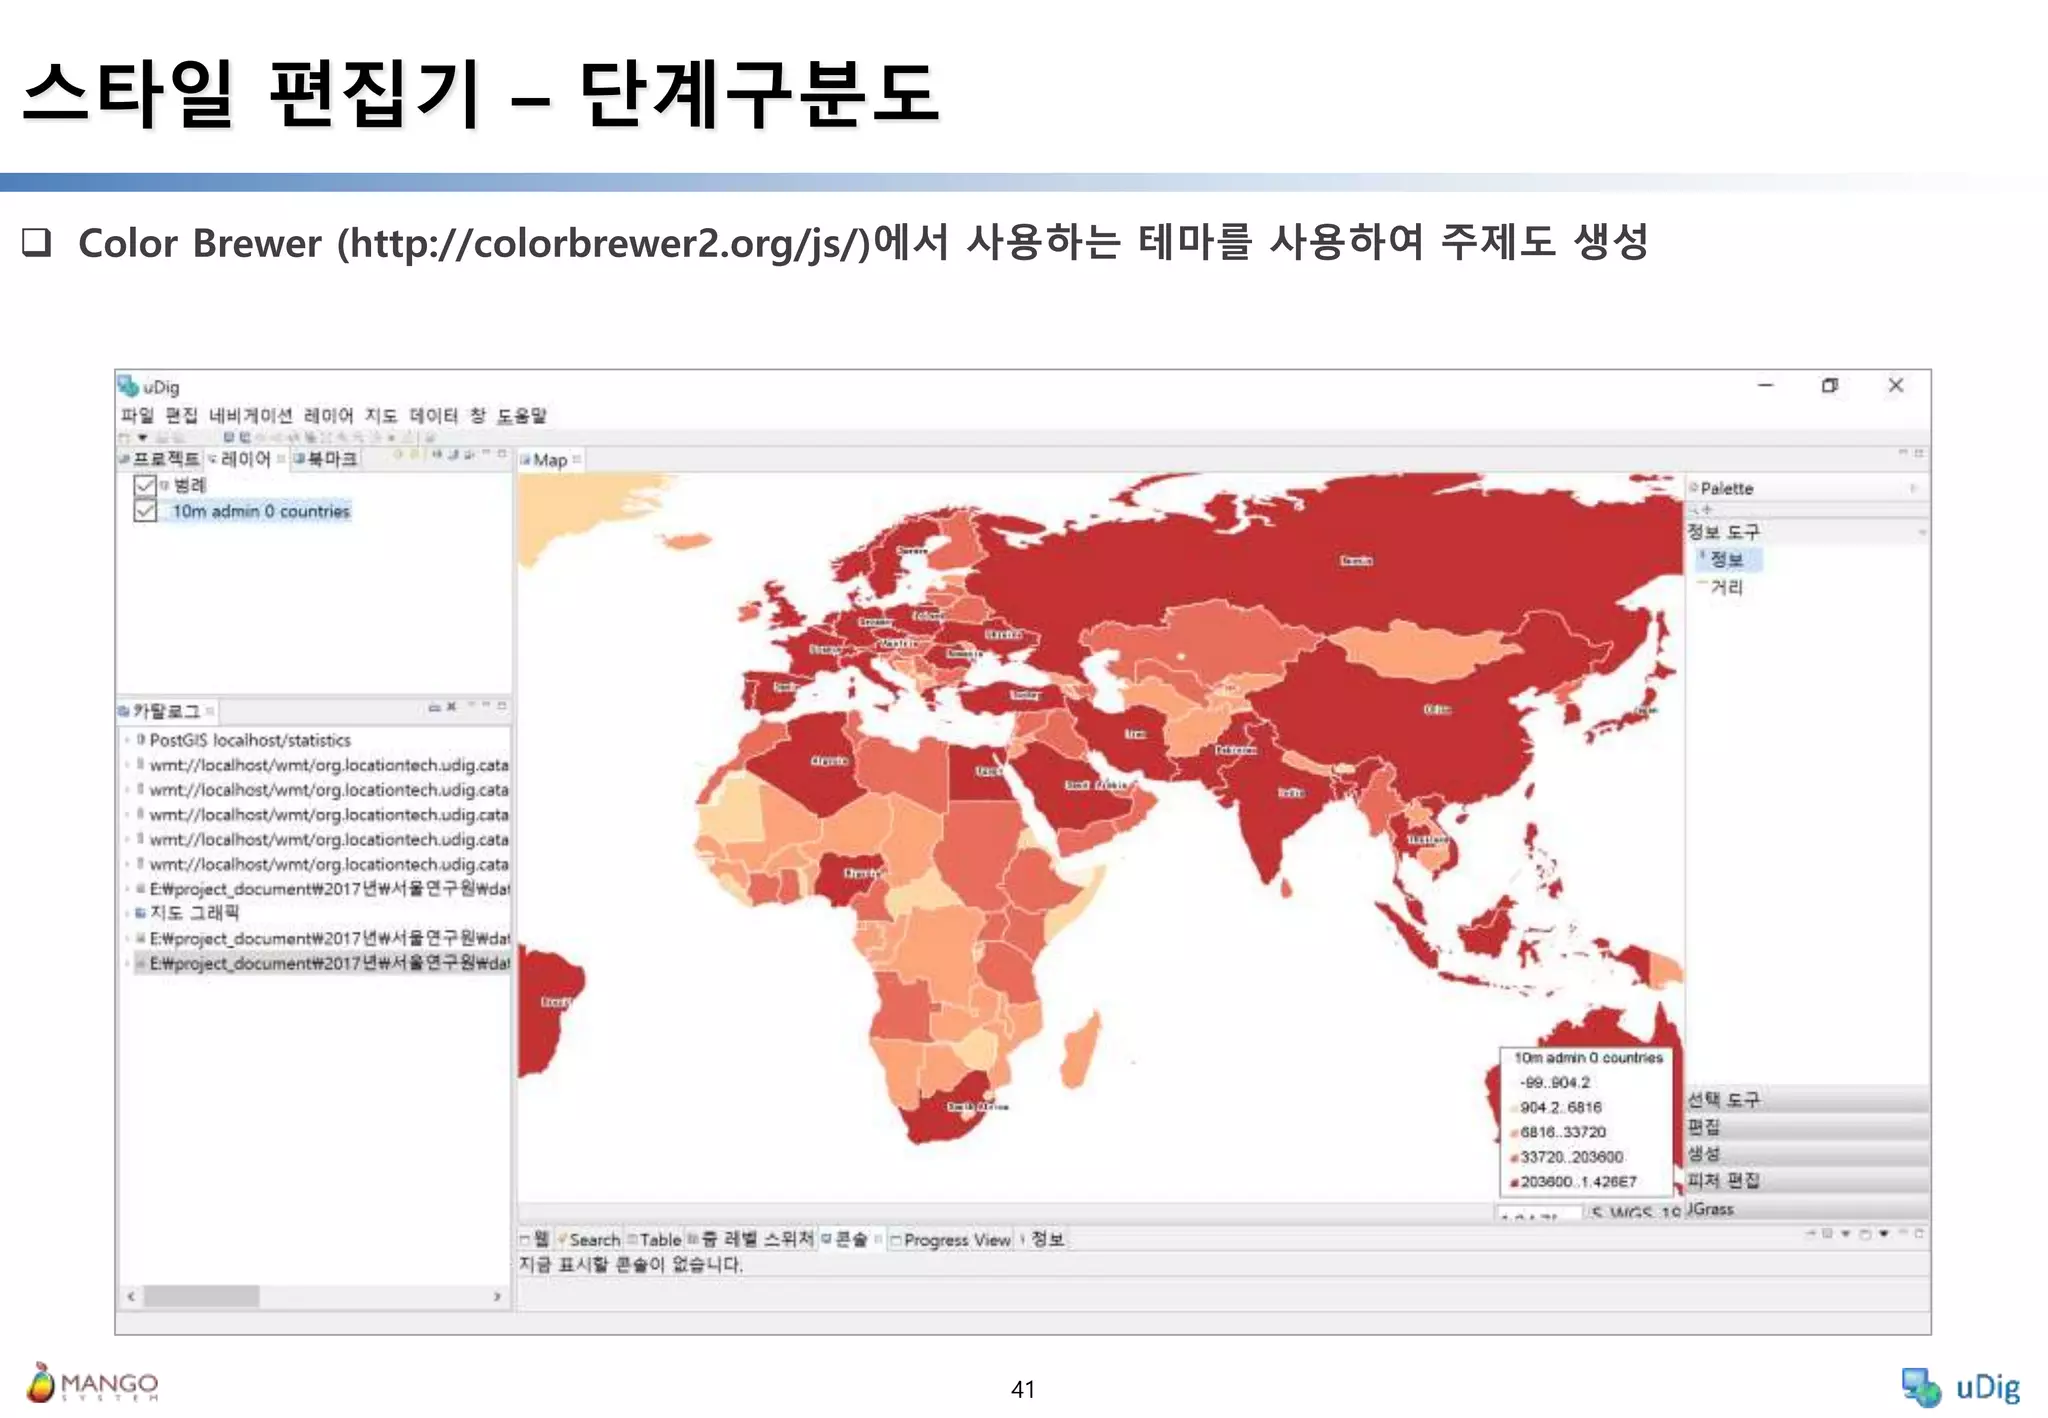The image size is (2048, 1418).
Task: Select the first wmt://localhost catalog entry
Action: [329, 765]
